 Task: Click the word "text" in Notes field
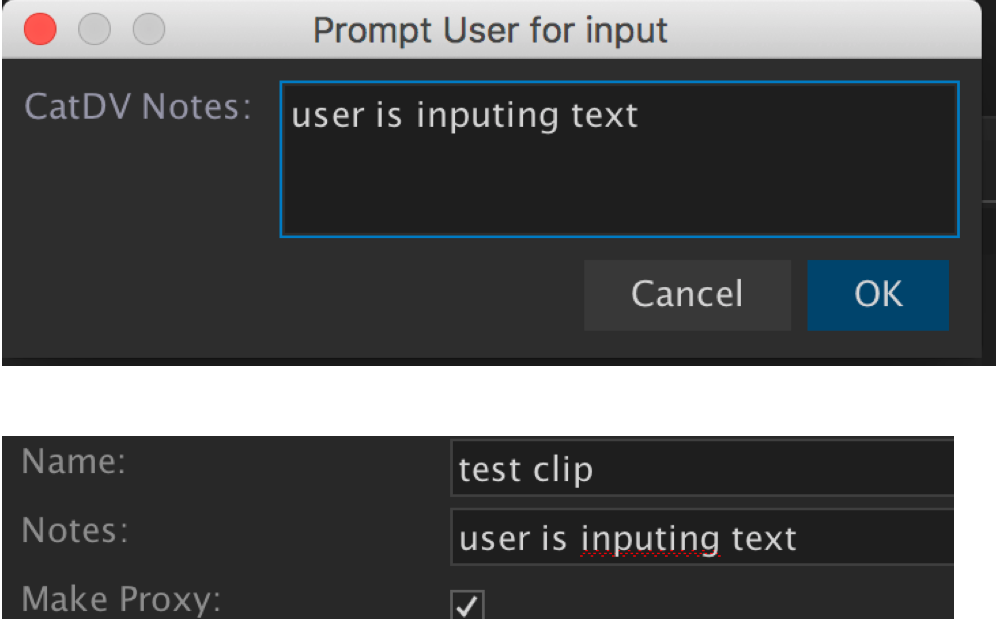pyautogui.click(x=762, y=539)
